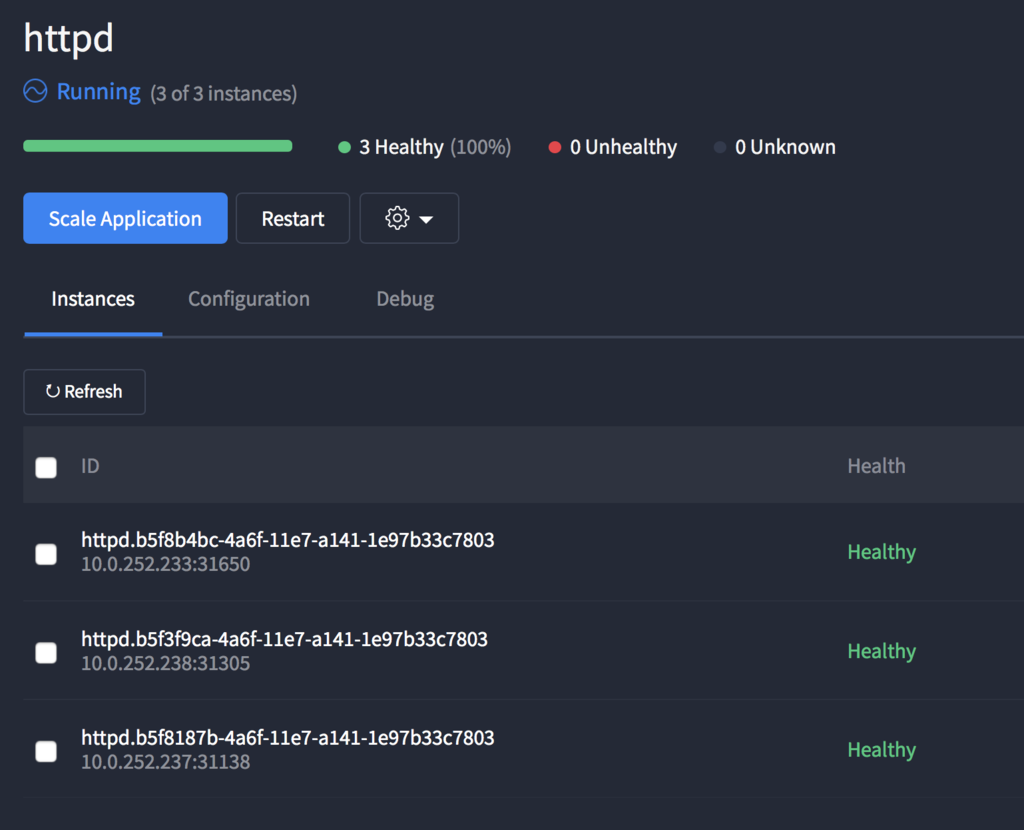This screenshot has width=1024, height=830.
Task: Click the Health column header
Action: click(x=876, y=466)
